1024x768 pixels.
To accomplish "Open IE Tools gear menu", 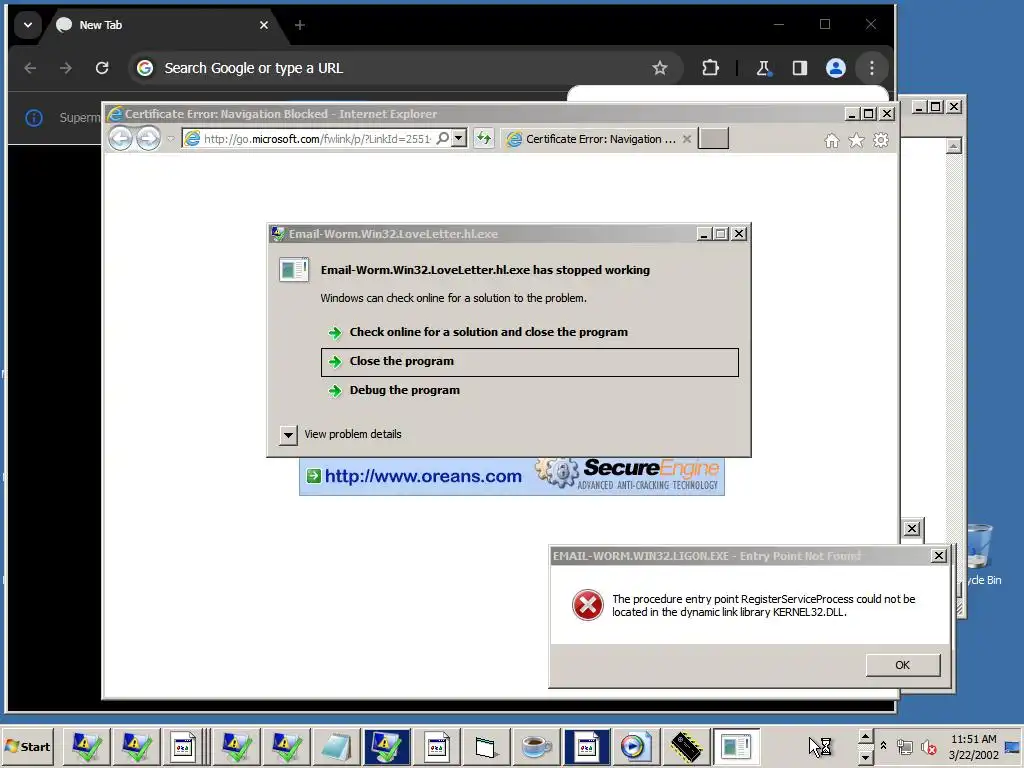I will tap(881, 140).
